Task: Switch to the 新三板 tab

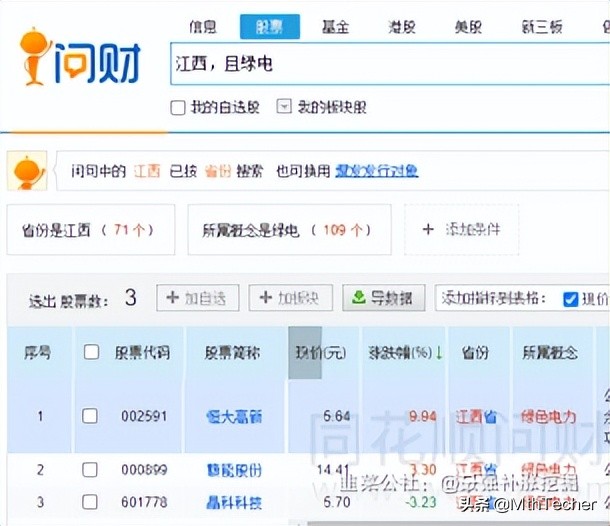Action: (542, 27)
